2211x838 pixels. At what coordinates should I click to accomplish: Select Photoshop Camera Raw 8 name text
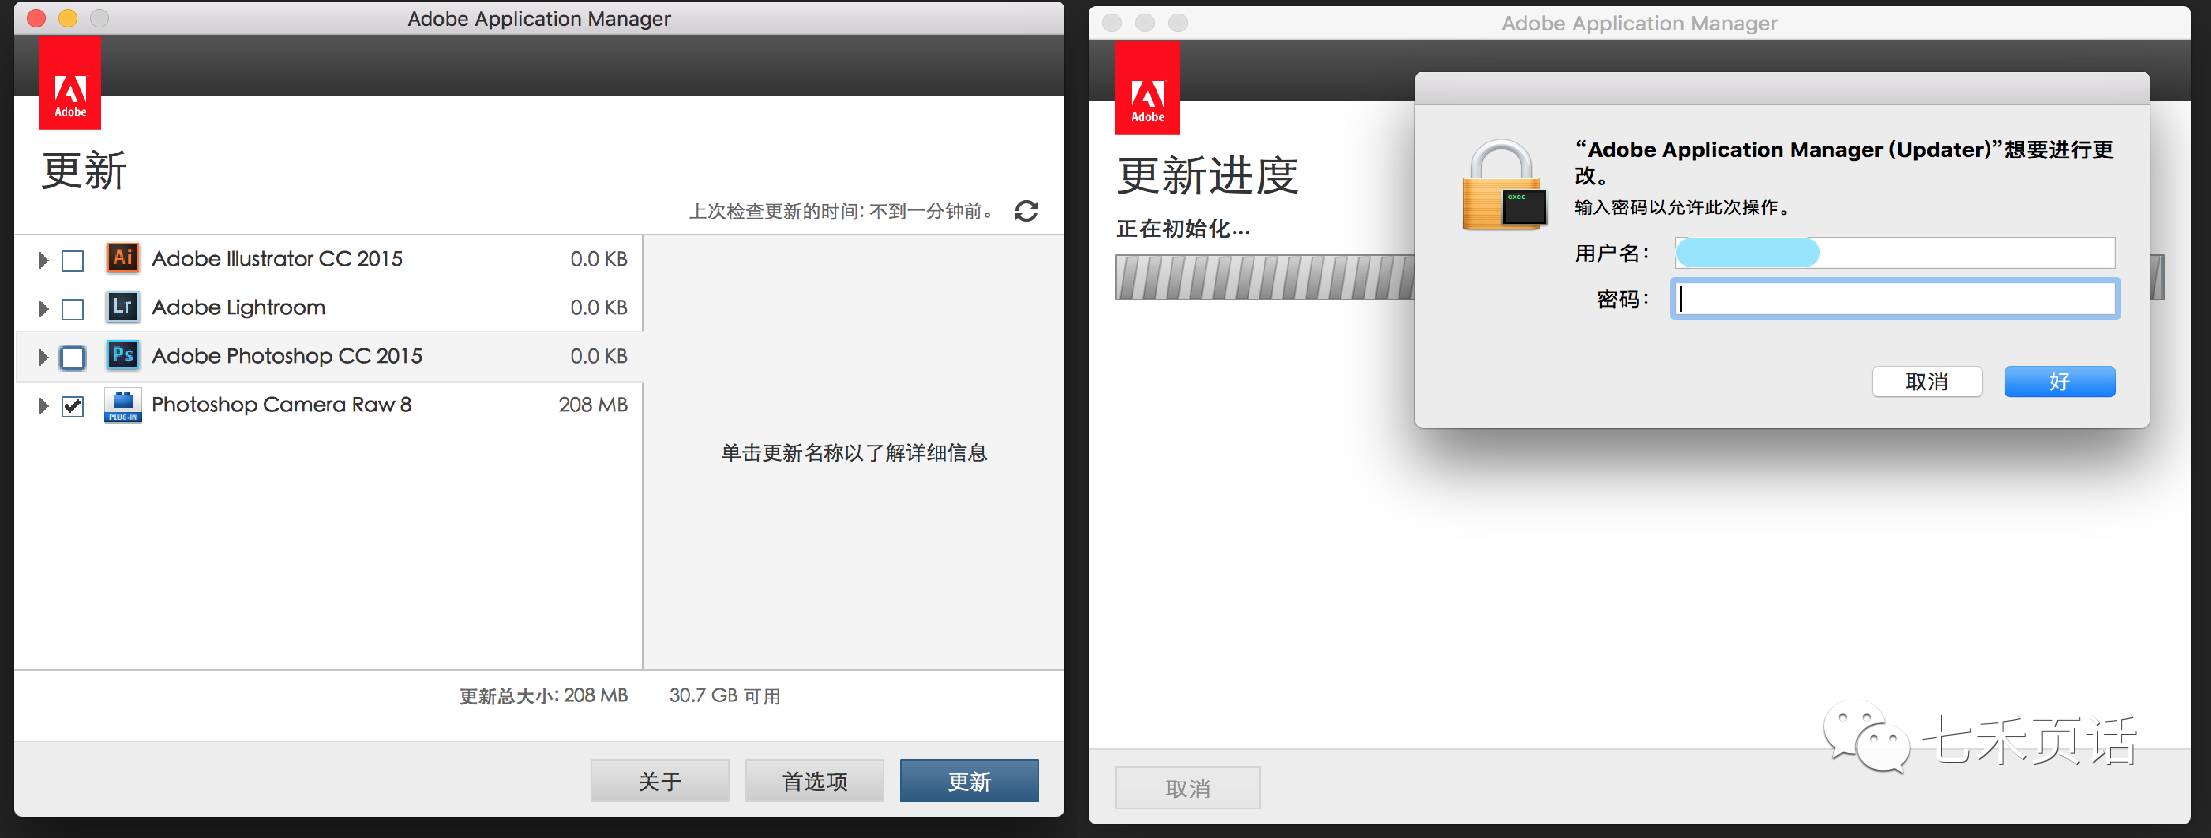point(281,405)
